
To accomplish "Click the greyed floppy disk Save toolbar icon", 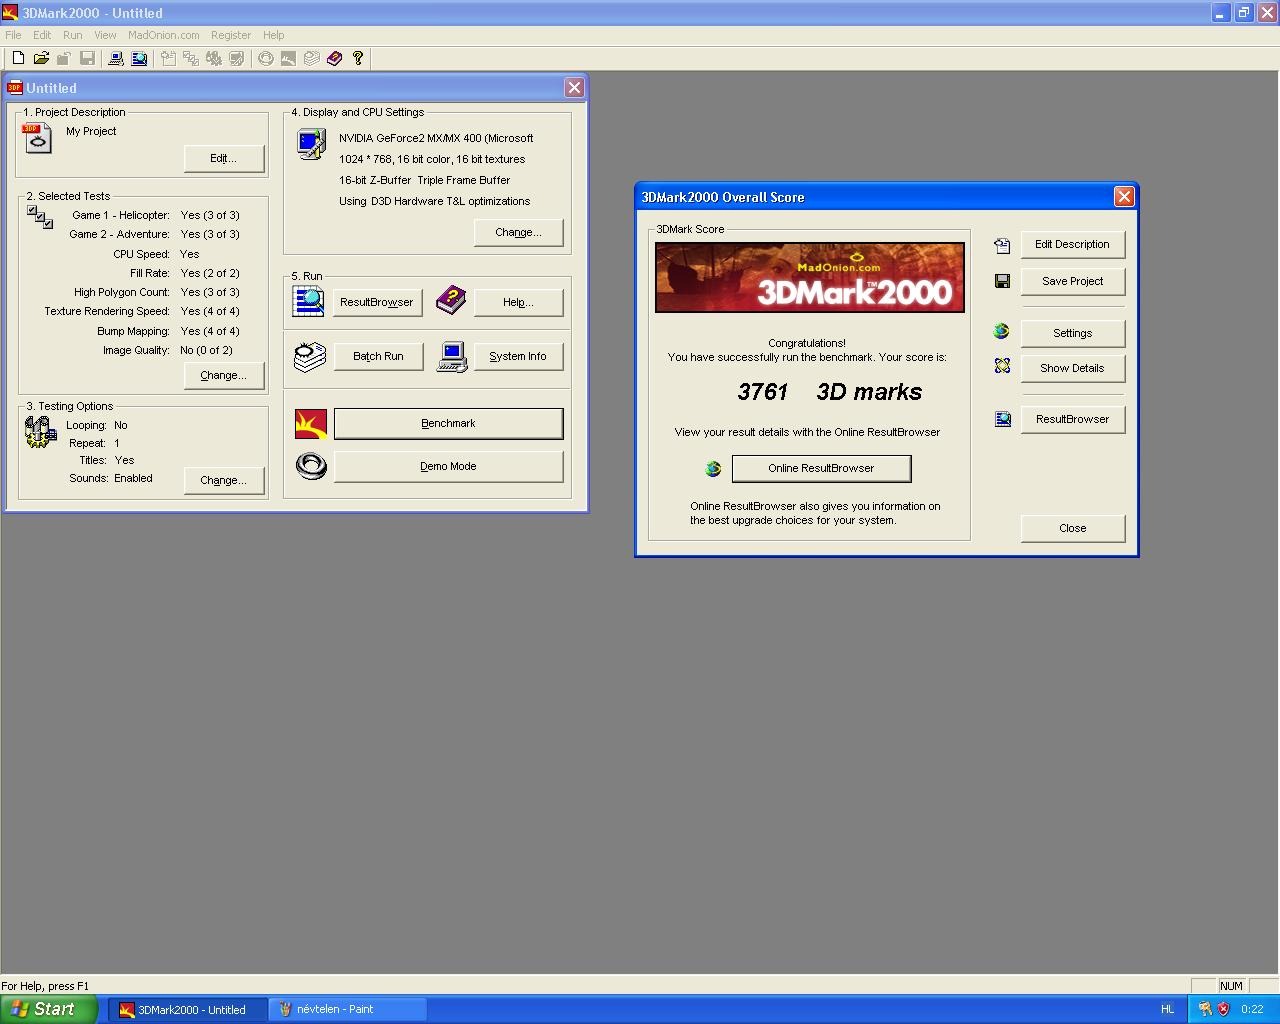I will tap(87, 59).
